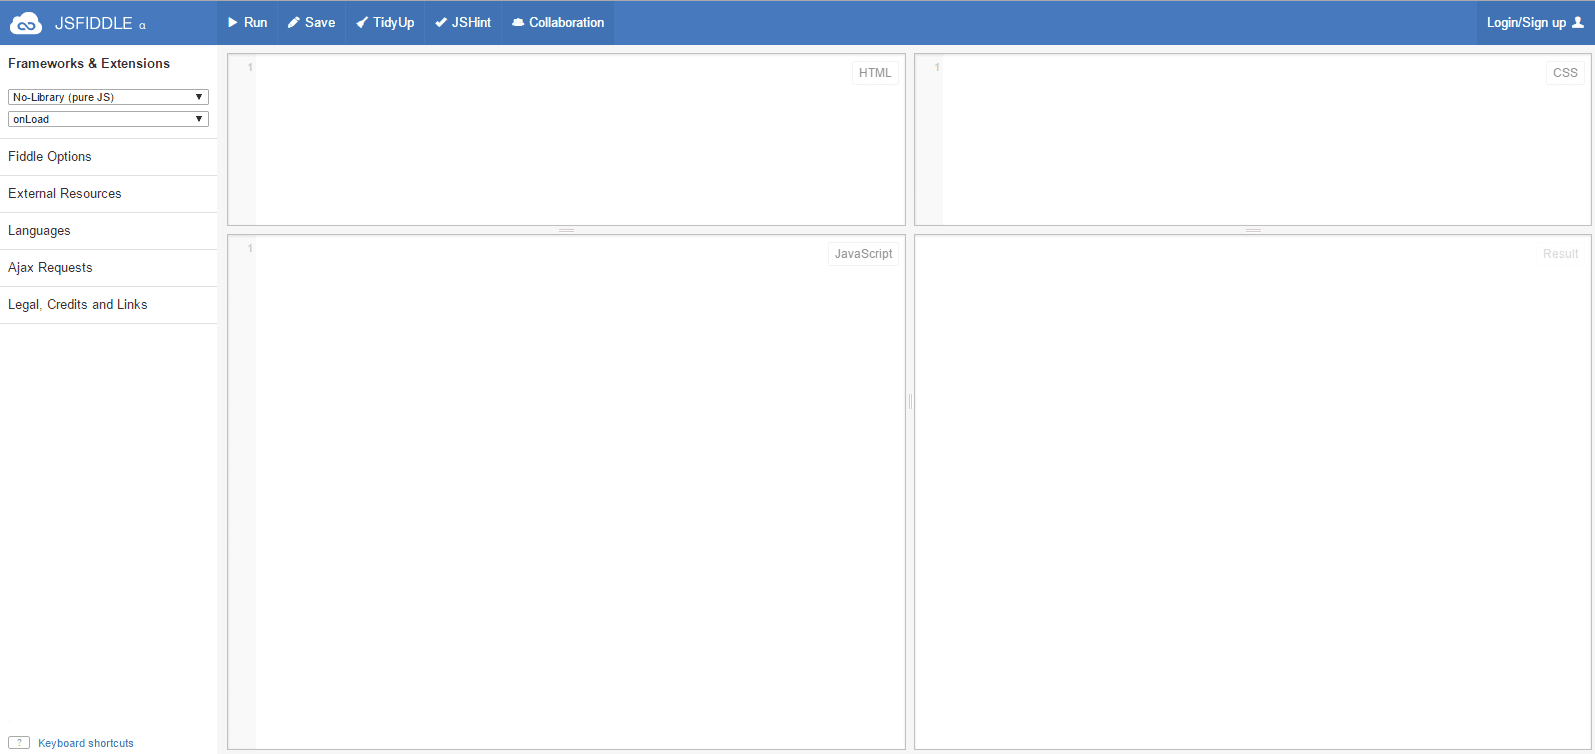1595x754 pixels.
Task: Expand Legal, Credits and Links section
Action: tap(108, 305)
